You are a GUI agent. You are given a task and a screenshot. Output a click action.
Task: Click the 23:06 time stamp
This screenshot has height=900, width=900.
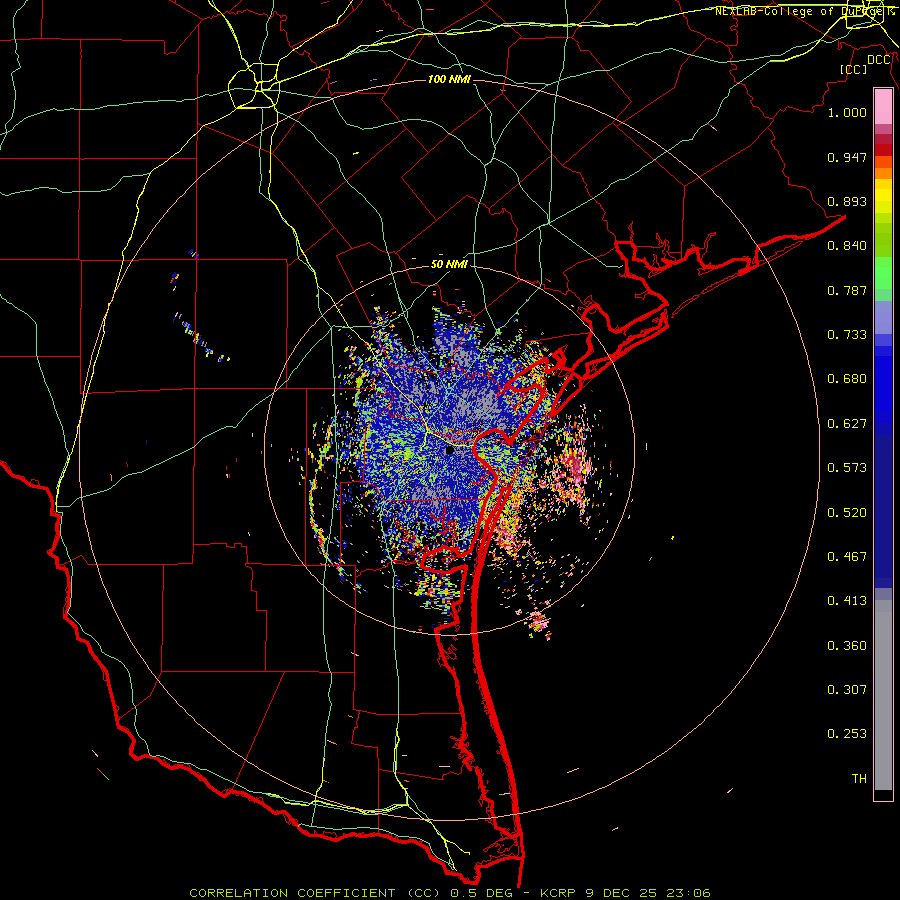pyautogui.click(x=688, y=893)
